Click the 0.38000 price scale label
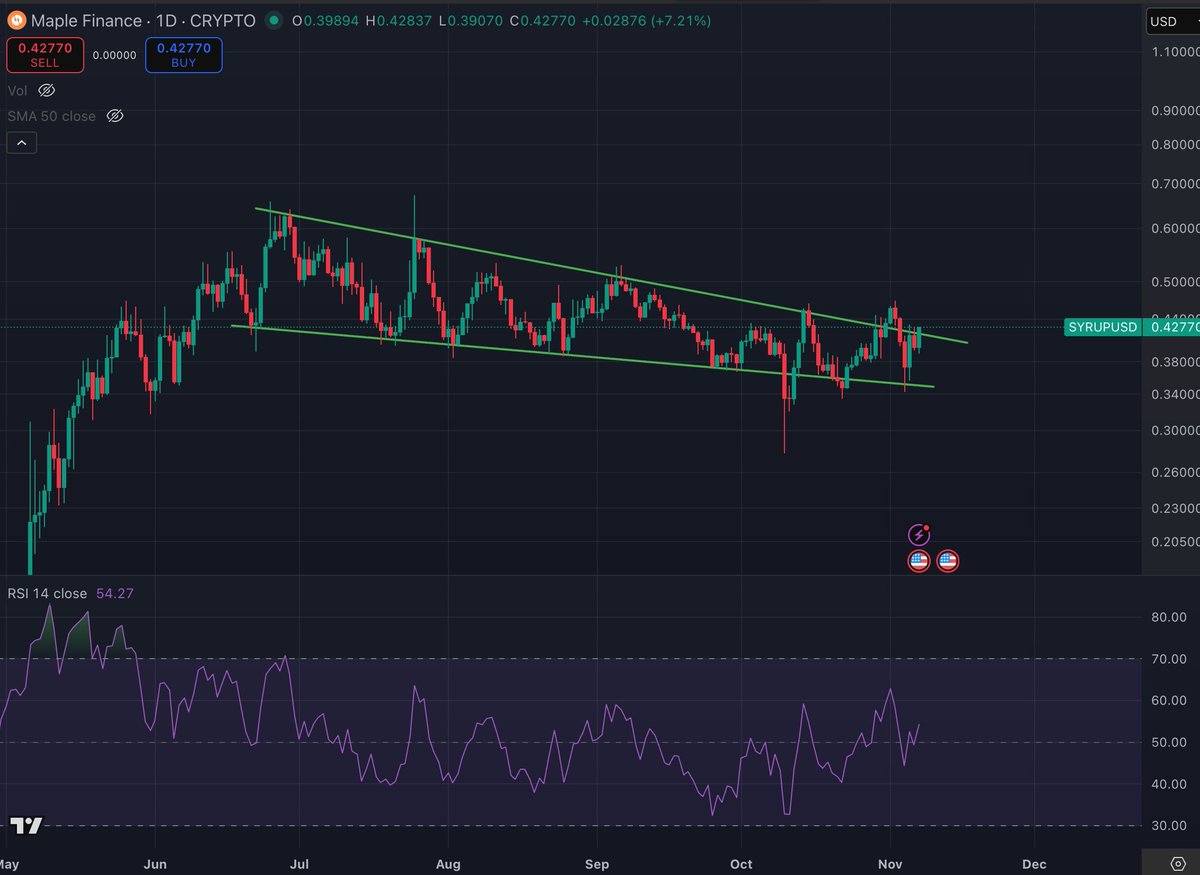Screen dimensions: 1200x875 [1176, 361]
